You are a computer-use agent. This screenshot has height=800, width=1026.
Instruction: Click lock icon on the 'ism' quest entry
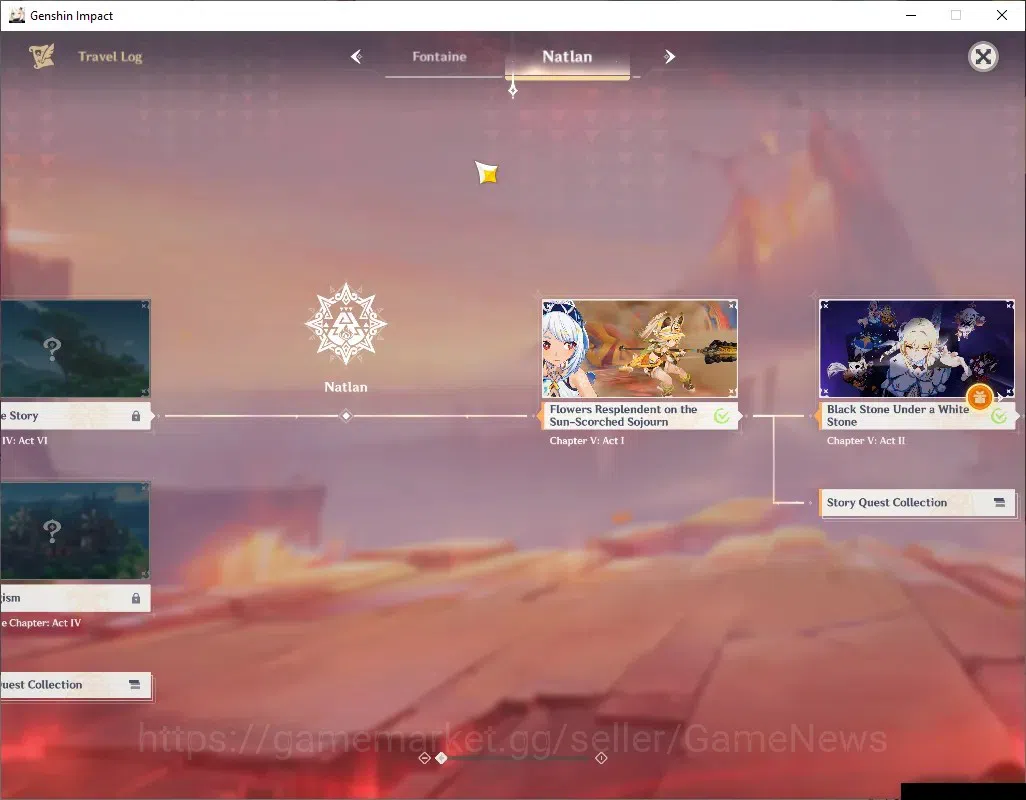136,598
